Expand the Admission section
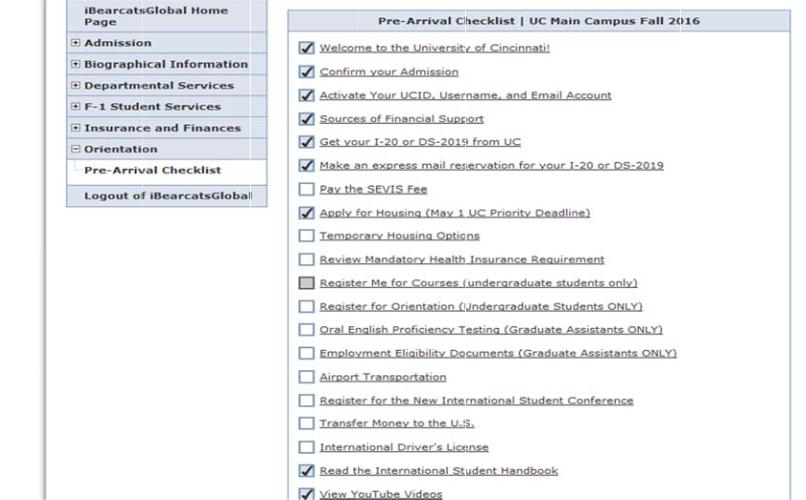Viewport: 806px width, 500px height. click(76, 43)
